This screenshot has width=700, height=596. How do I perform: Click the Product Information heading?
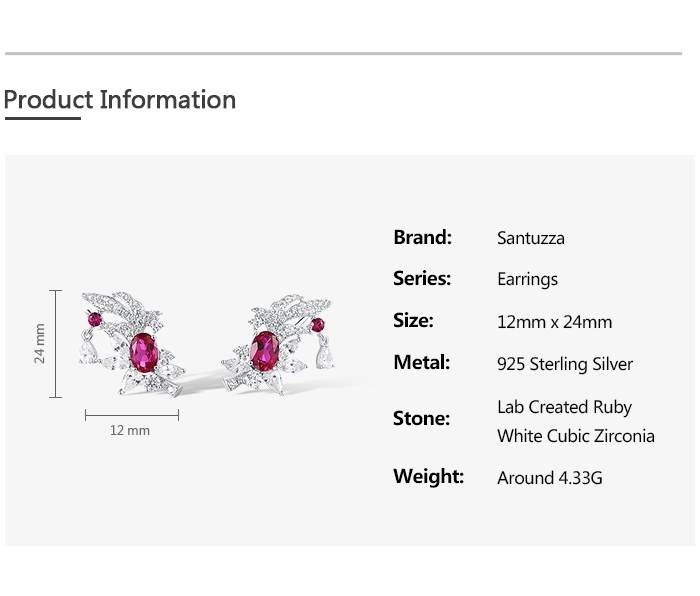click(x=120, y=100)
